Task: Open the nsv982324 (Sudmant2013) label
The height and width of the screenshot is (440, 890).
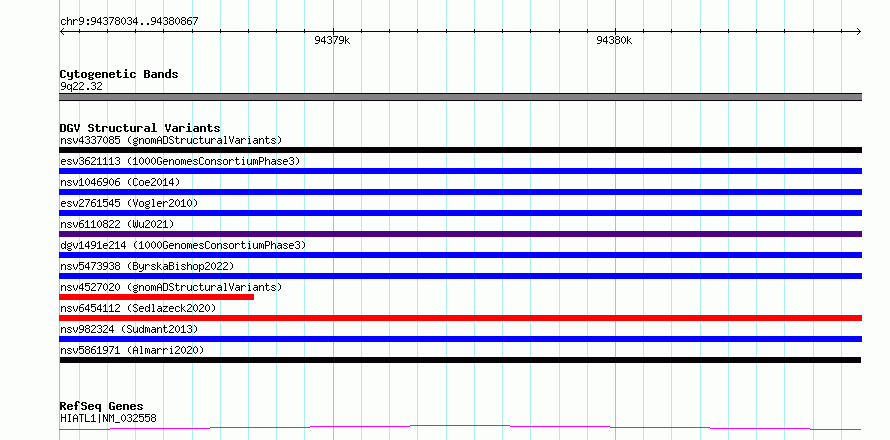Action: (x=129, y=329)
